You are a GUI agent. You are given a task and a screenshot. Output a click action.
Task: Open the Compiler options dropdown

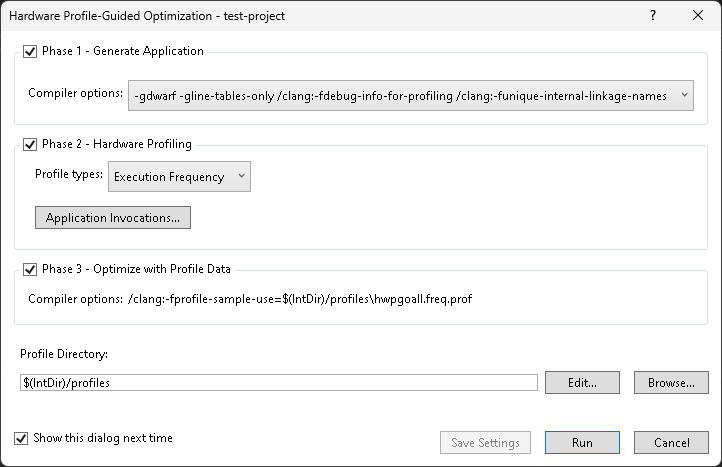(x=410, y=94)
